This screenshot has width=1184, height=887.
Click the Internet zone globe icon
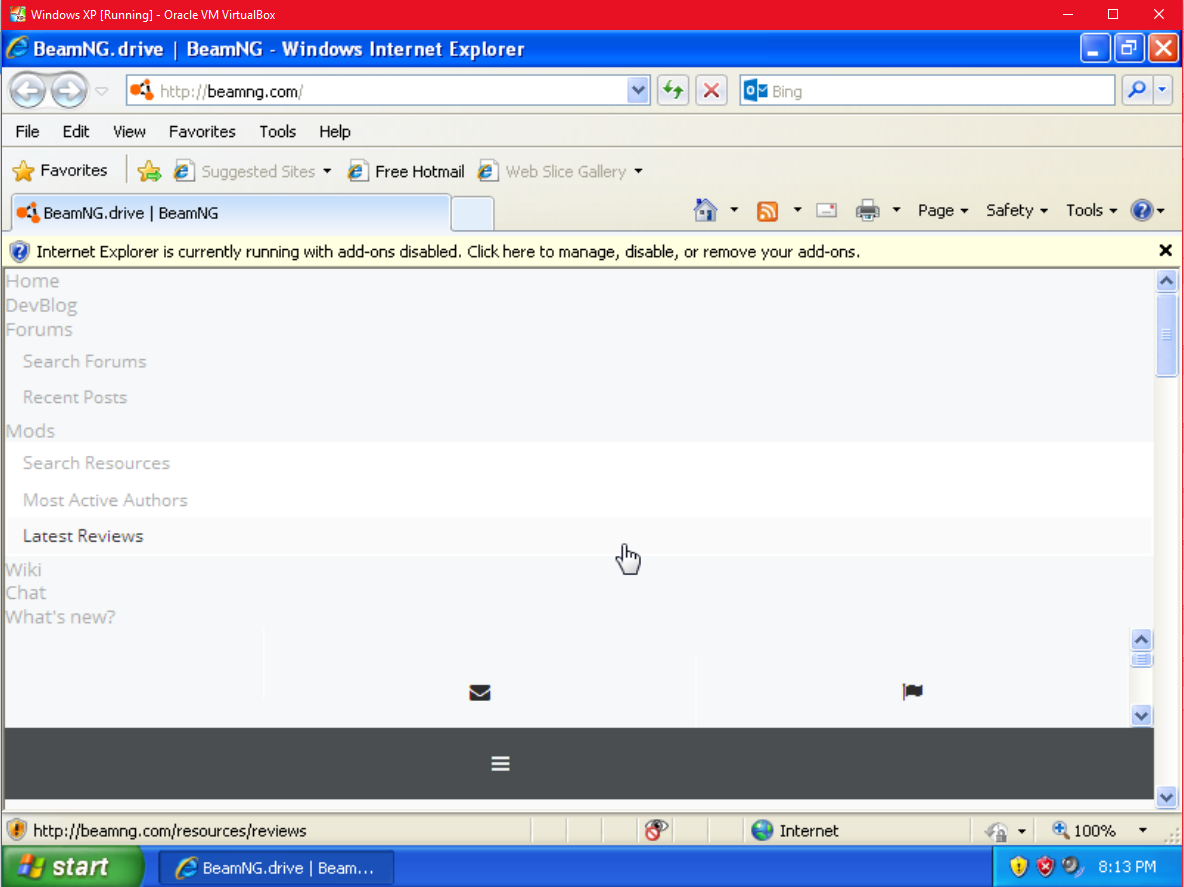[762, 830]
